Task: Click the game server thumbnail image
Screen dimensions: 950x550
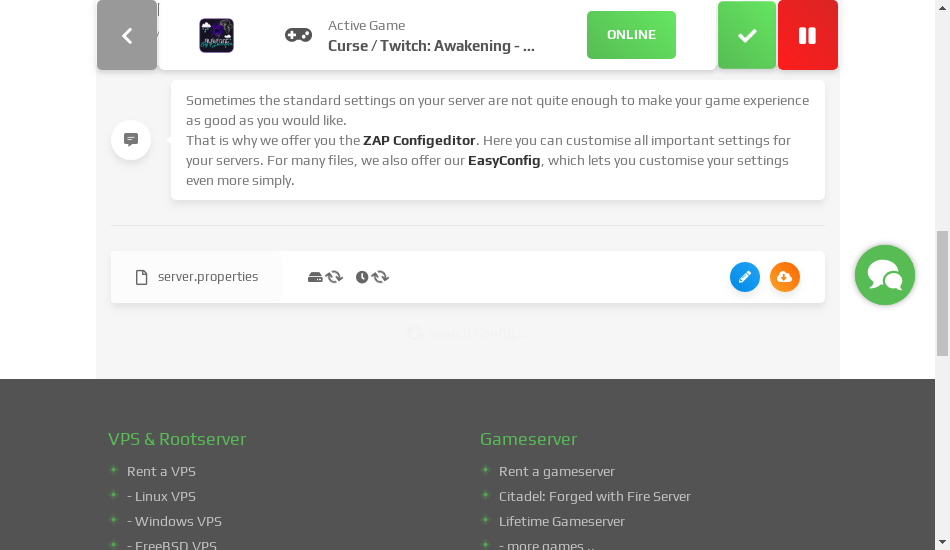Action: pyautogui.click(x=216, y=36)
